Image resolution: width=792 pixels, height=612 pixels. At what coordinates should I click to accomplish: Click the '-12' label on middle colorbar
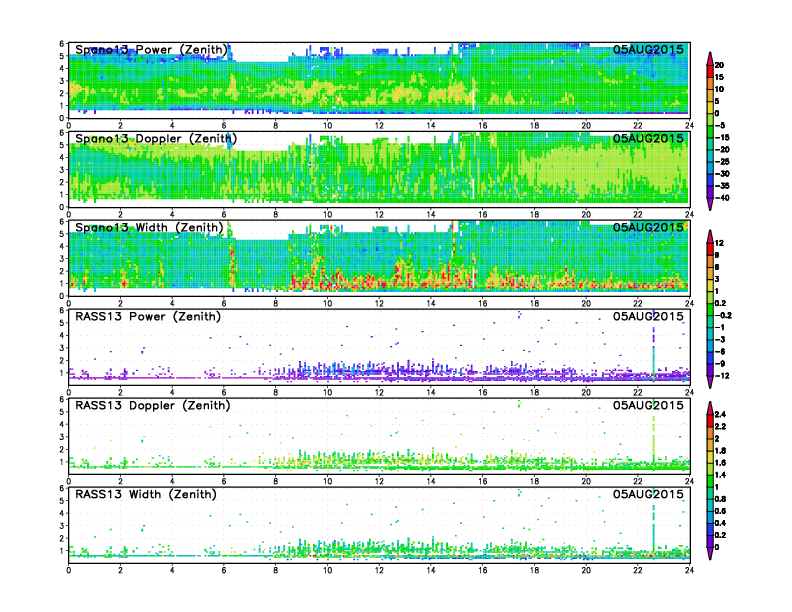722,376
